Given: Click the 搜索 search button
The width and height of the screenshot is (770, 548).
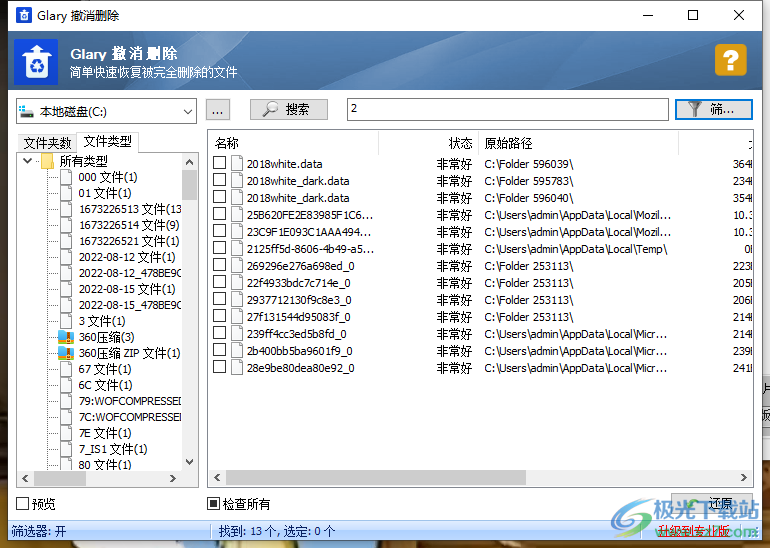Looking at the screenshot, I should coord(289,109).
